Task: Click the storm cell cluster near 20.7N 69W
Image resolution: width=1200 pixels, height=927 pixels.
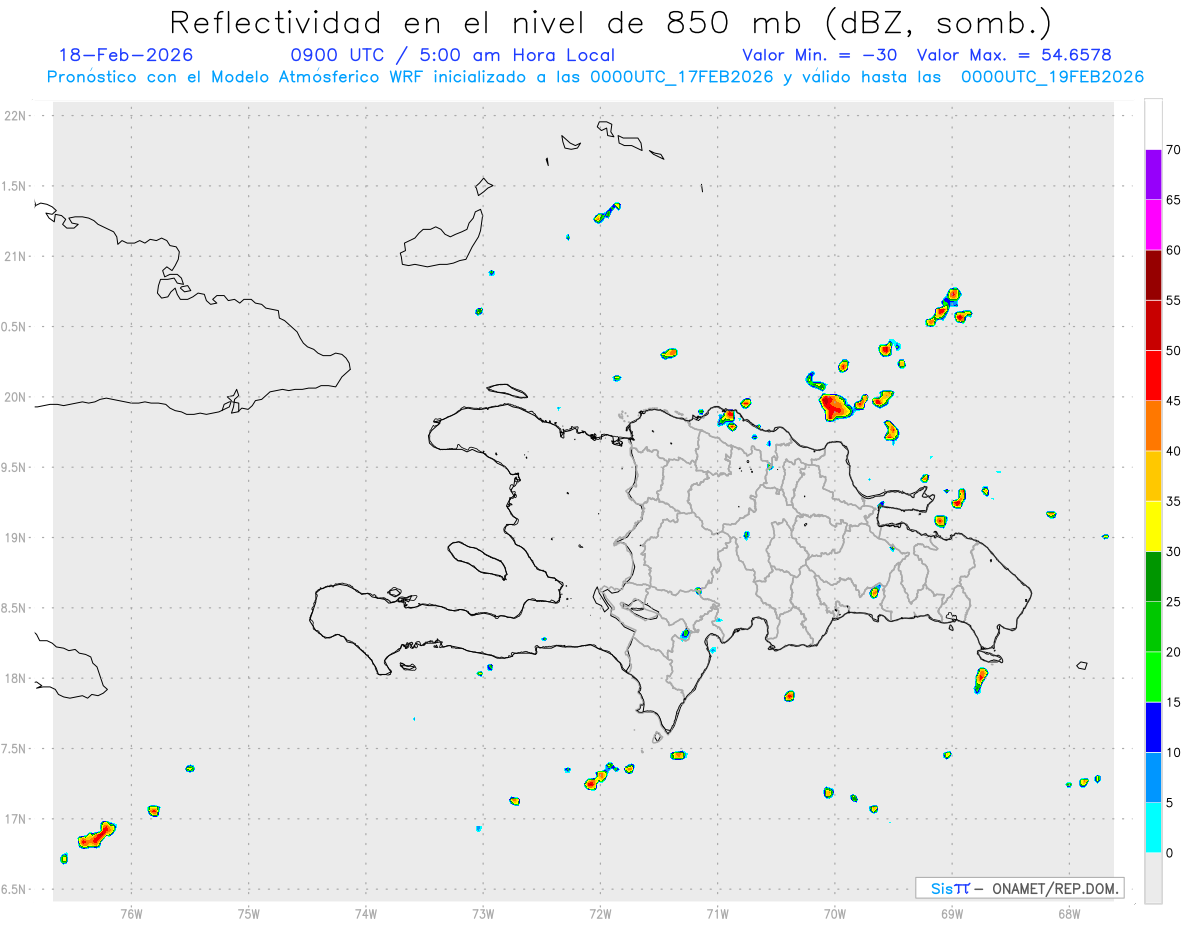Action: [947, 307]
